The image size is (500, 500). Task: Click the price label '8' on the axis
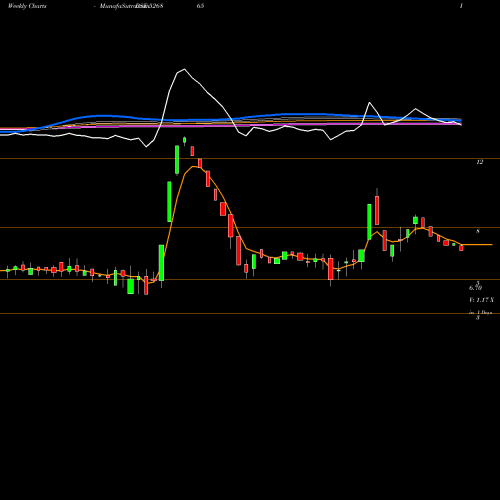point(478,231)
